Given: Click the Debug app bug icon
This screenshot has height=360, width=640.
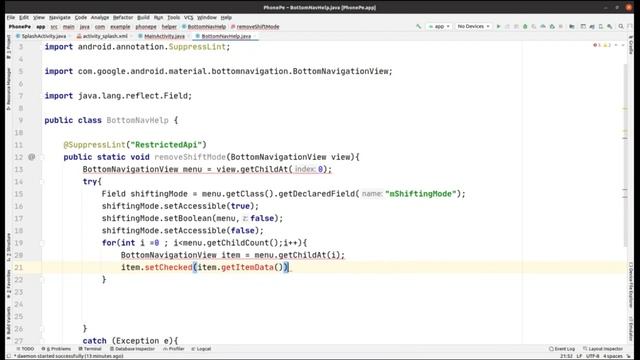Looking at the screenshot, I should coord(525,27).
